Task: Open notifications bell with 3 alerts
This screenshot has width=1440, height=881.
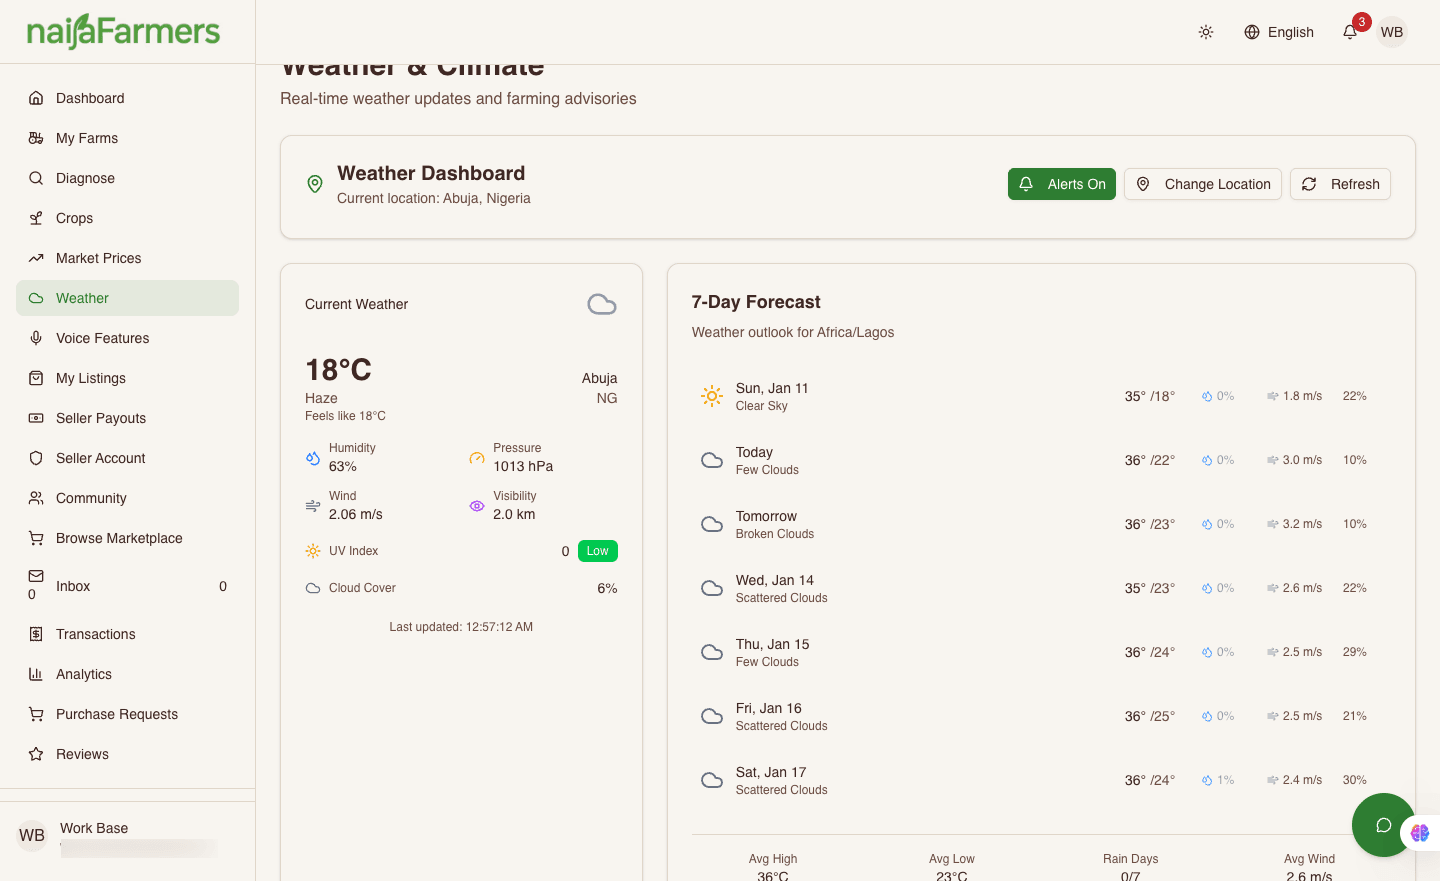Action: (1350, 32)
